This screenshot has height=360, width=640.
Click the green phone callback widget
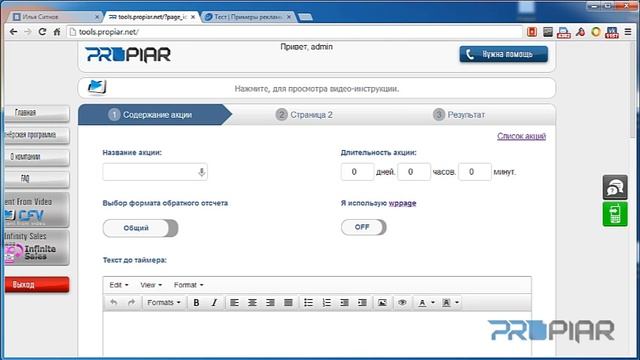point(615,214)
